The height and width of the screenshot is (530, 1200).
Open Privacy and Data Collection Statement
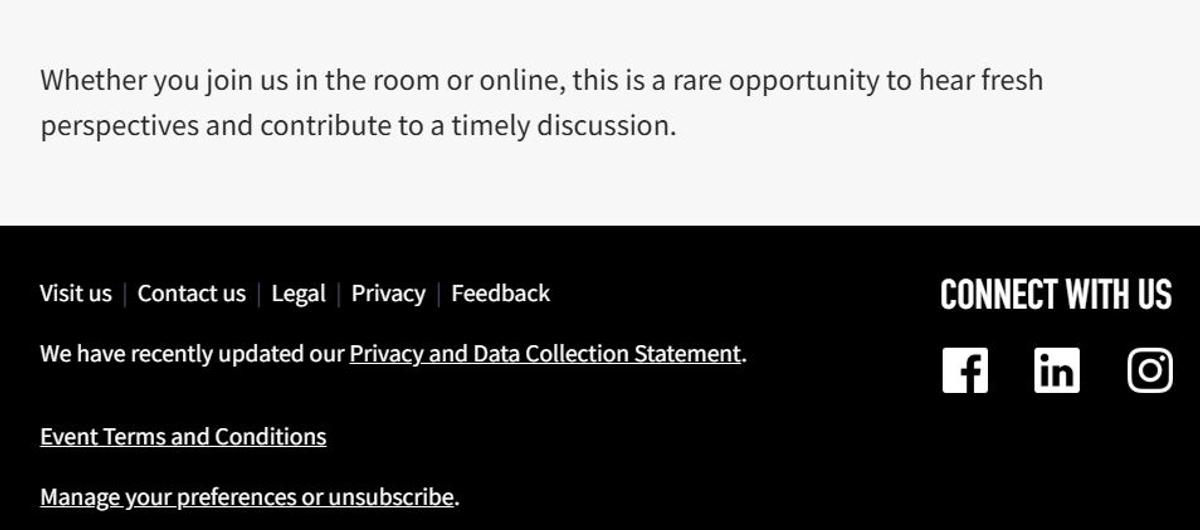[x=545, y=354]
